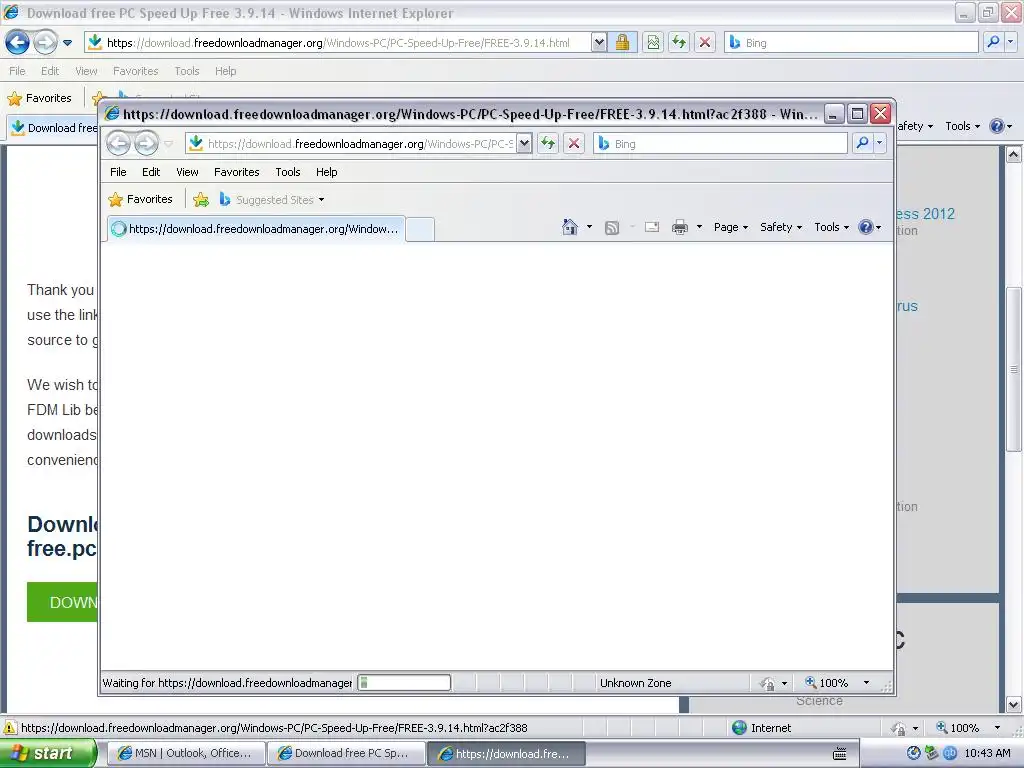Open Home icon in popup command bar

pyautogui.click(x=570, y=227)
